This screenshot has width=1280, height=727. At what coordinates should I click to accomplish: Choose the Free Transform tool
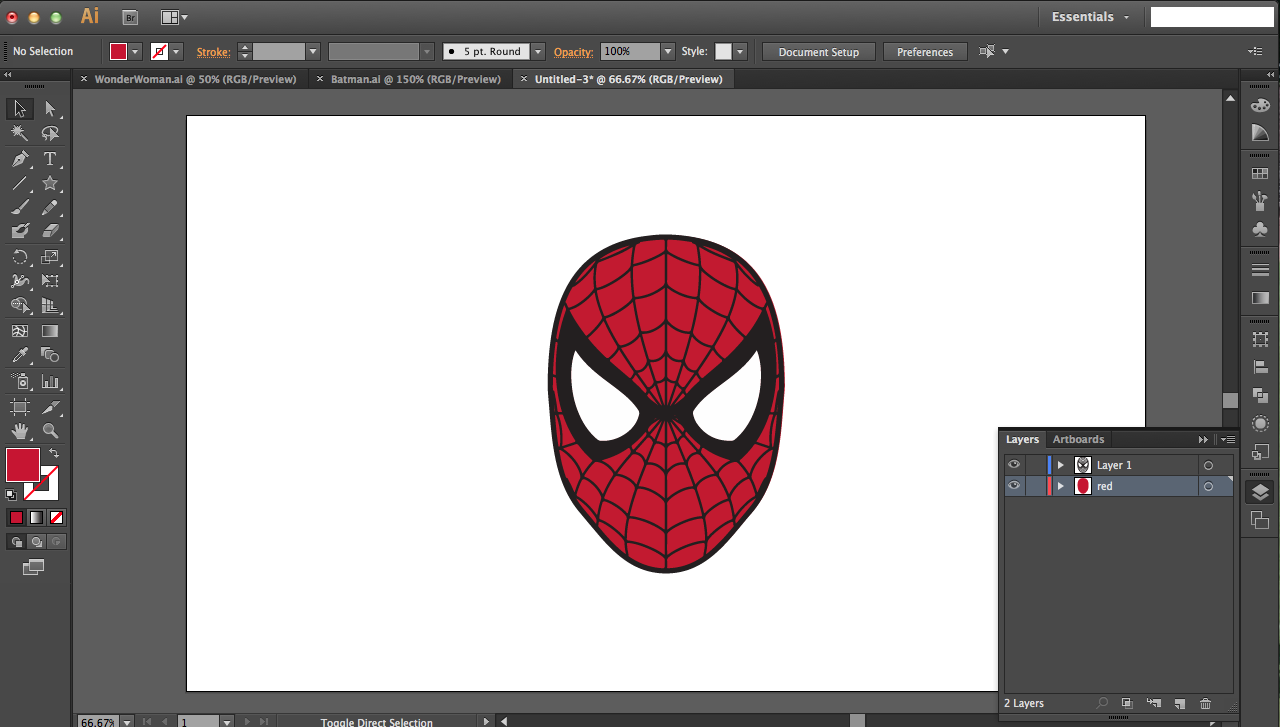coord(50,281)
